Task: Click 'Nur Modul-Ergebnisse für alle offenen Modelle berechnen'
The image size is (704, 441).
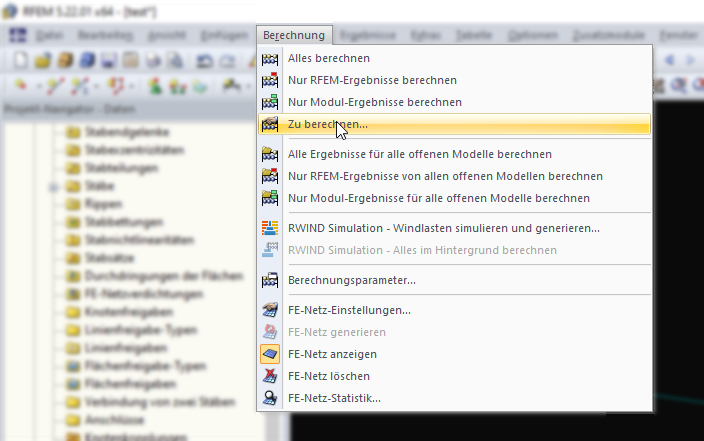Action: [454, 198]
